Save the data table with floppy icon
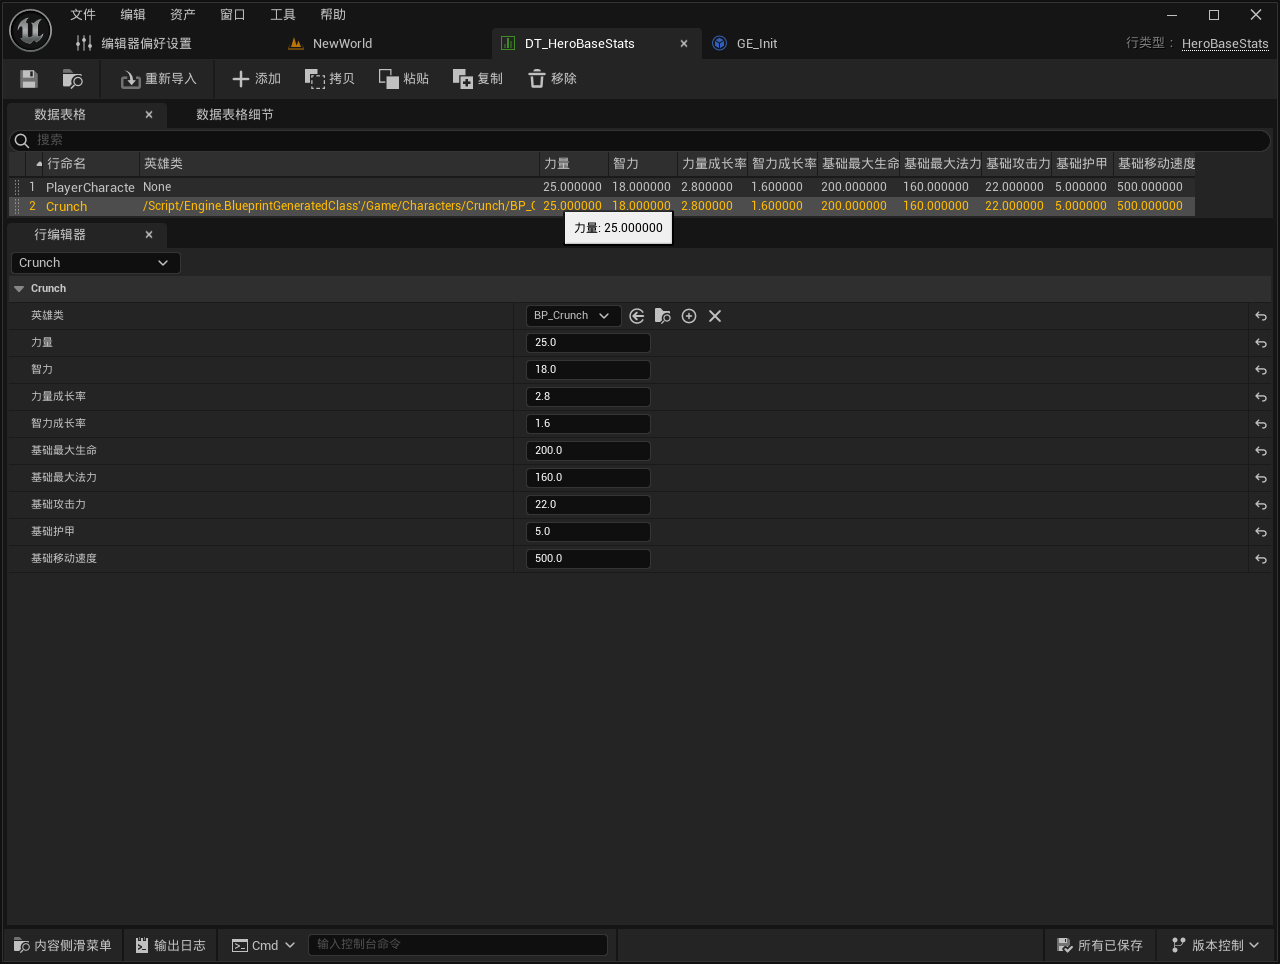Viewport: 1280px width, 964px height. tap(29, 79)
